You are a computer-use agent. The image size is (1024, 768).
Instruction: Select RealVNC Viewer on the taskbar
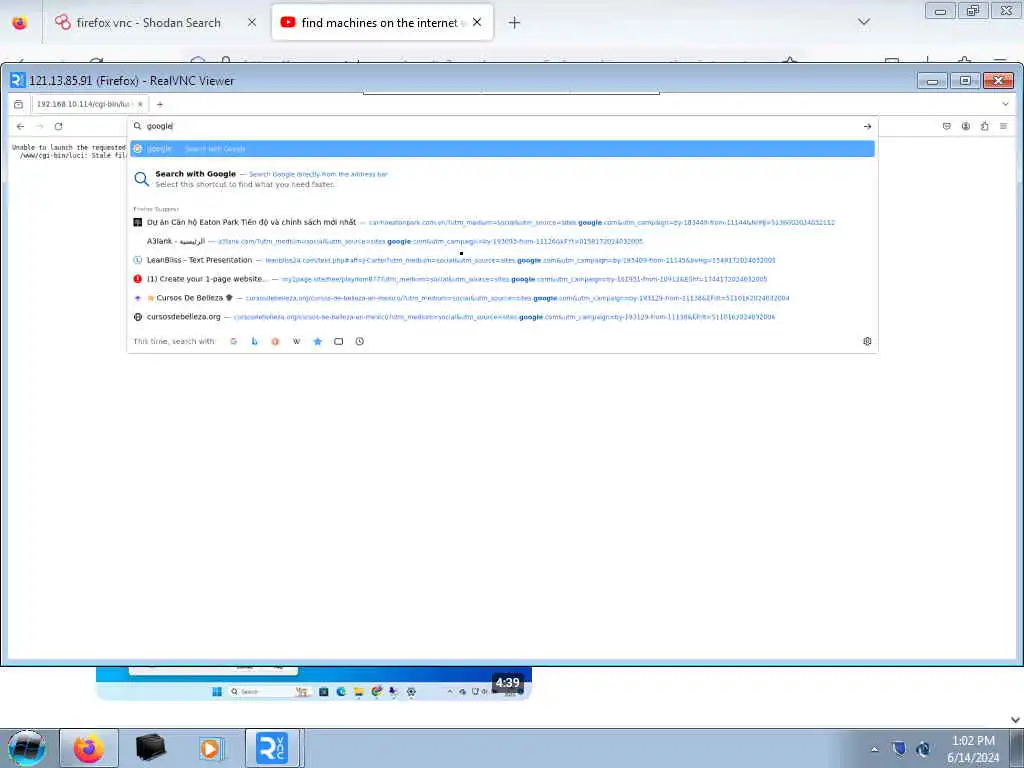272,748
